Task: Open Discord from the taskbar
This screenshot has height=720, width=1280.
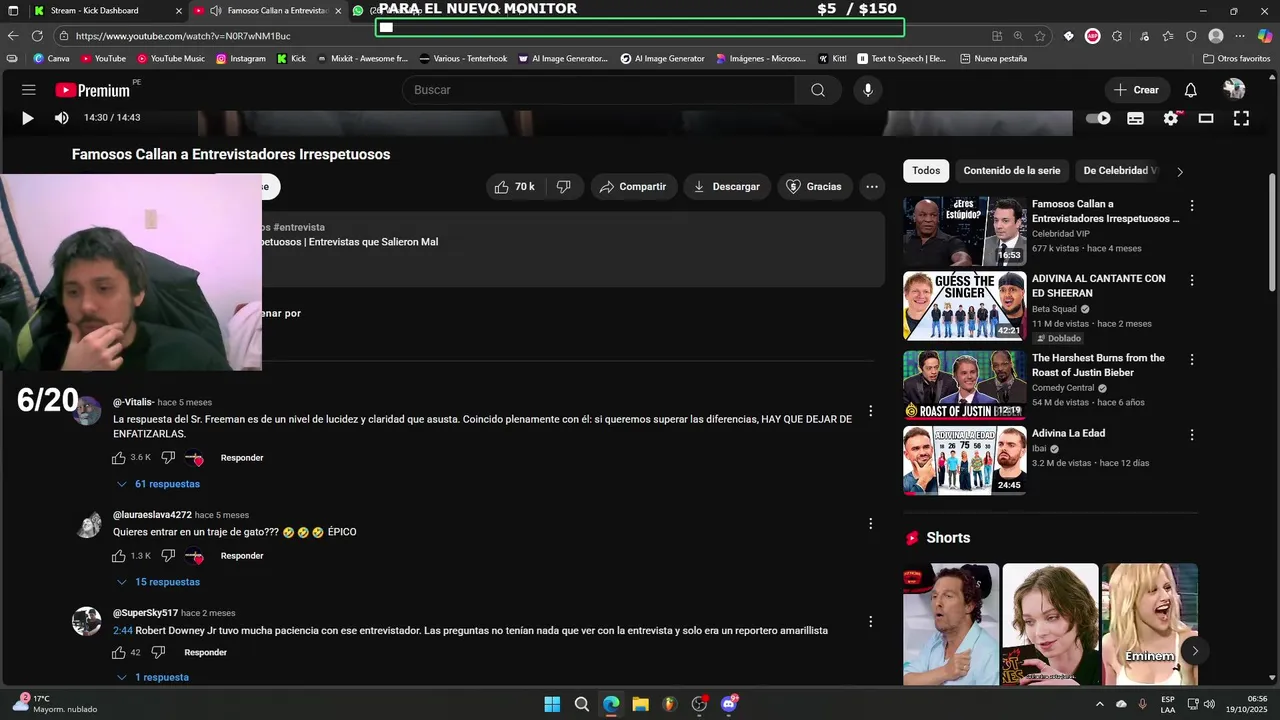Action: click(729, 704)
